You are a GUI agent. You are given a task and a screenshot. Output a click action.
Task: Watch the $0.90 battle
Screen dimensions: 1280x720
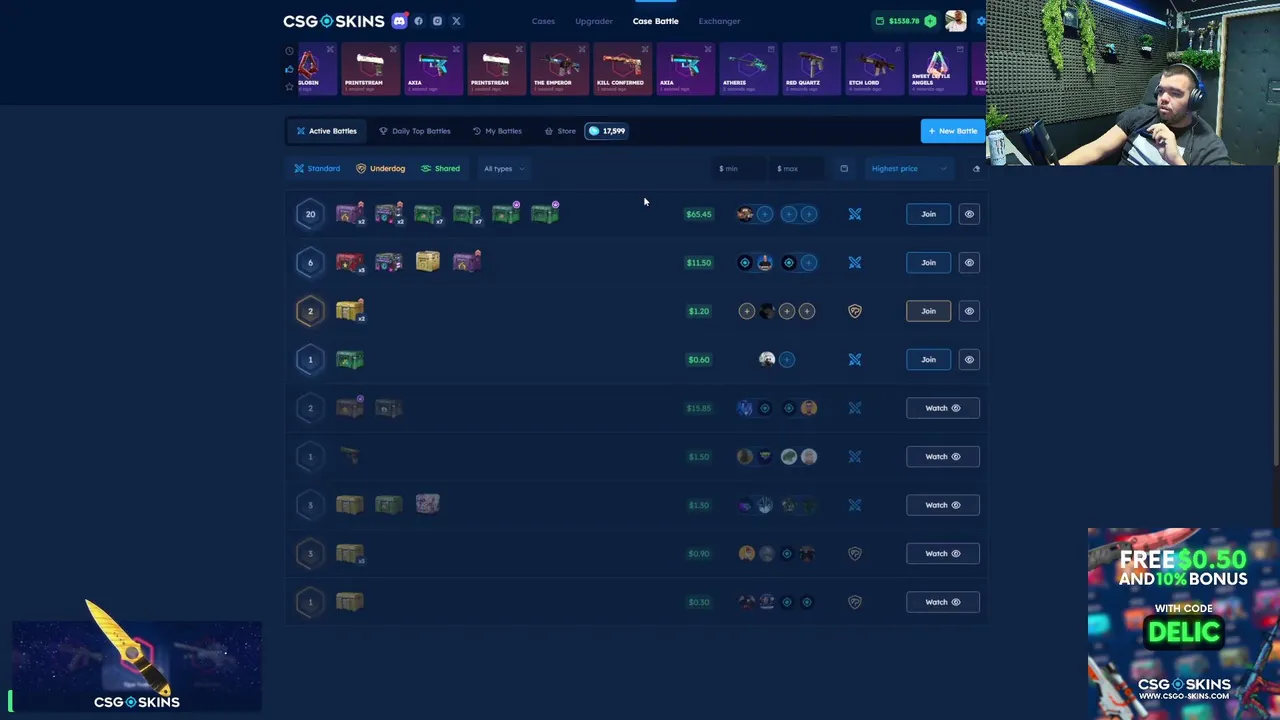click(x=943, y=554)
